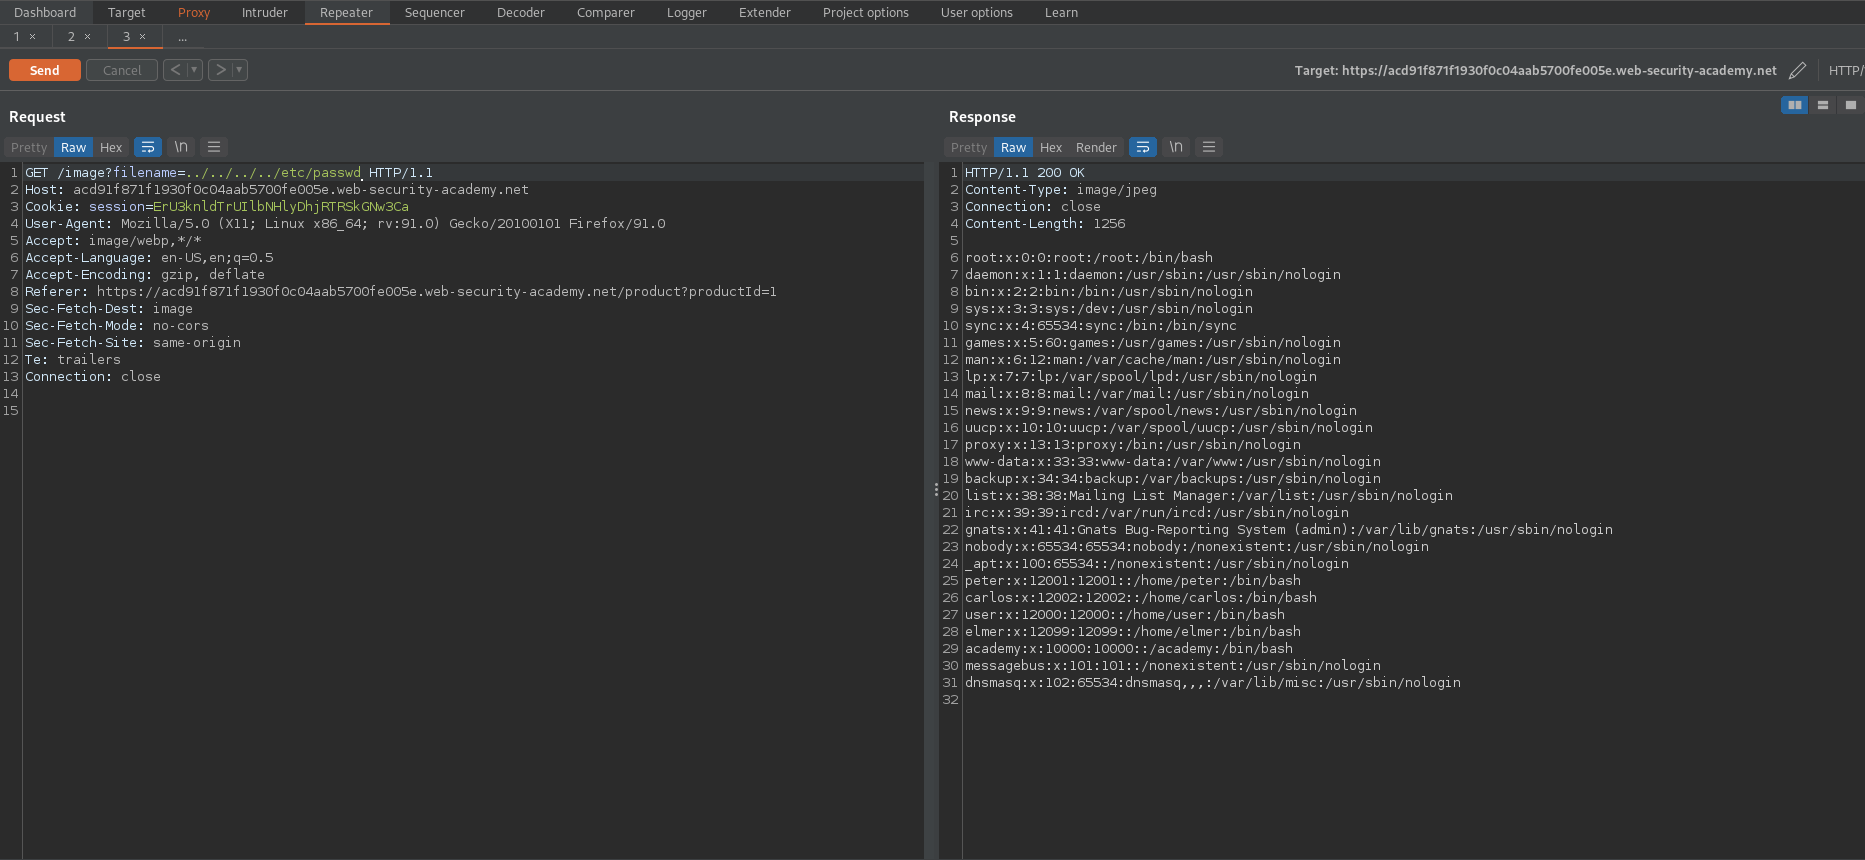The image size is (1865, 860).
Task: Open the Sequencer tab
Action: tap(435, 12)
